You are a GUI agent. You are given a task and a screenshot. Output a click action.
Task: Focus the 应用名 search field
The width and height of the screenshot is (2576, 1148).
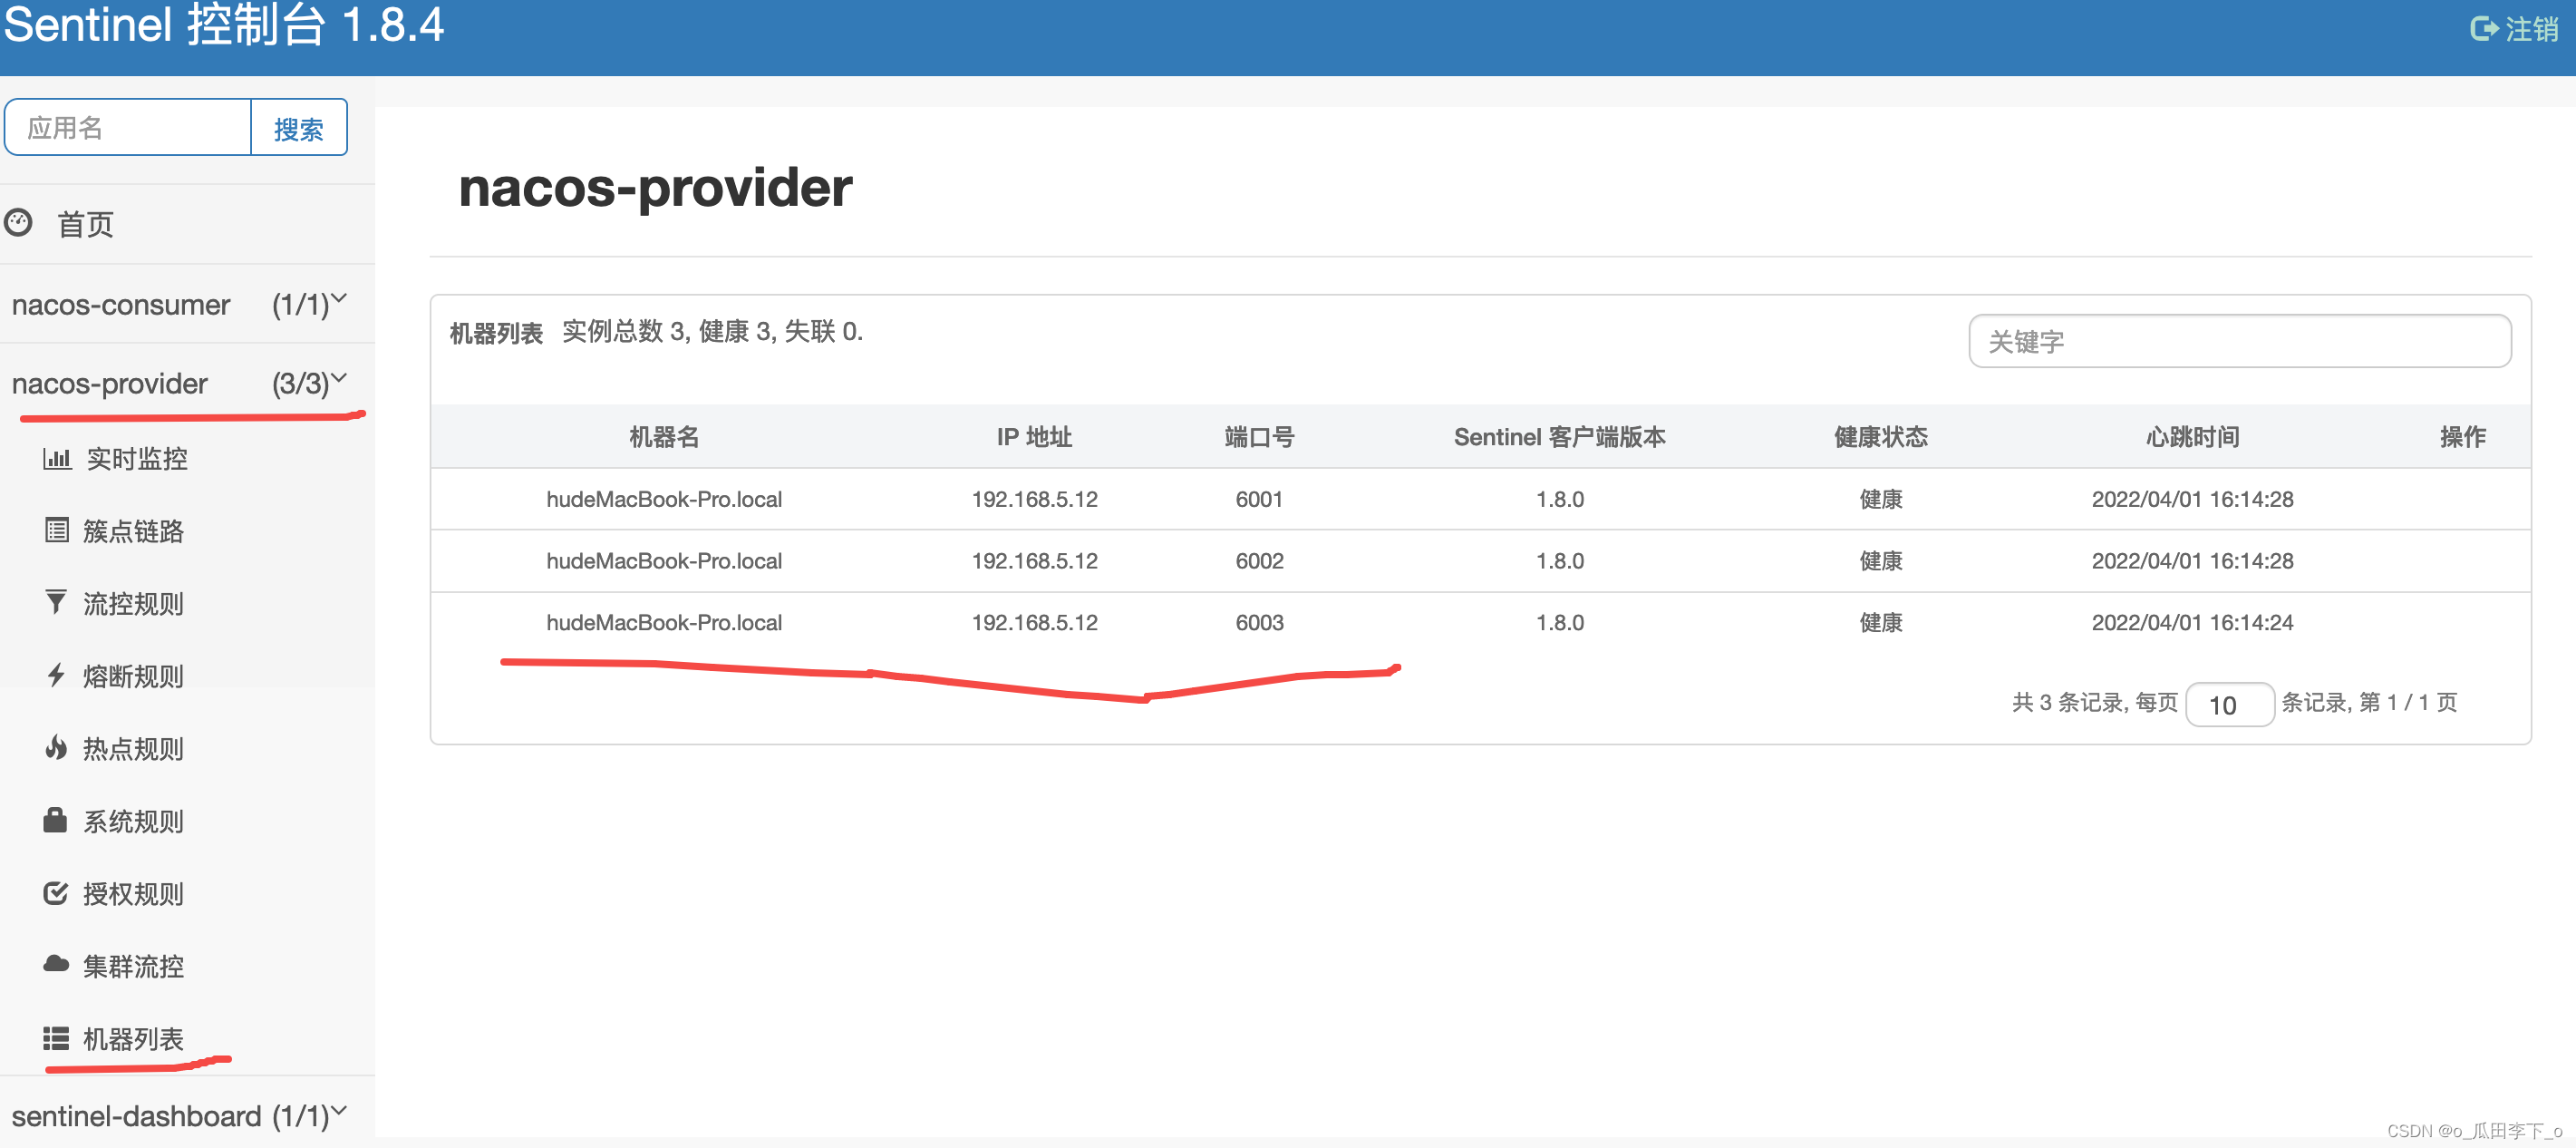[x=128, y=128]
